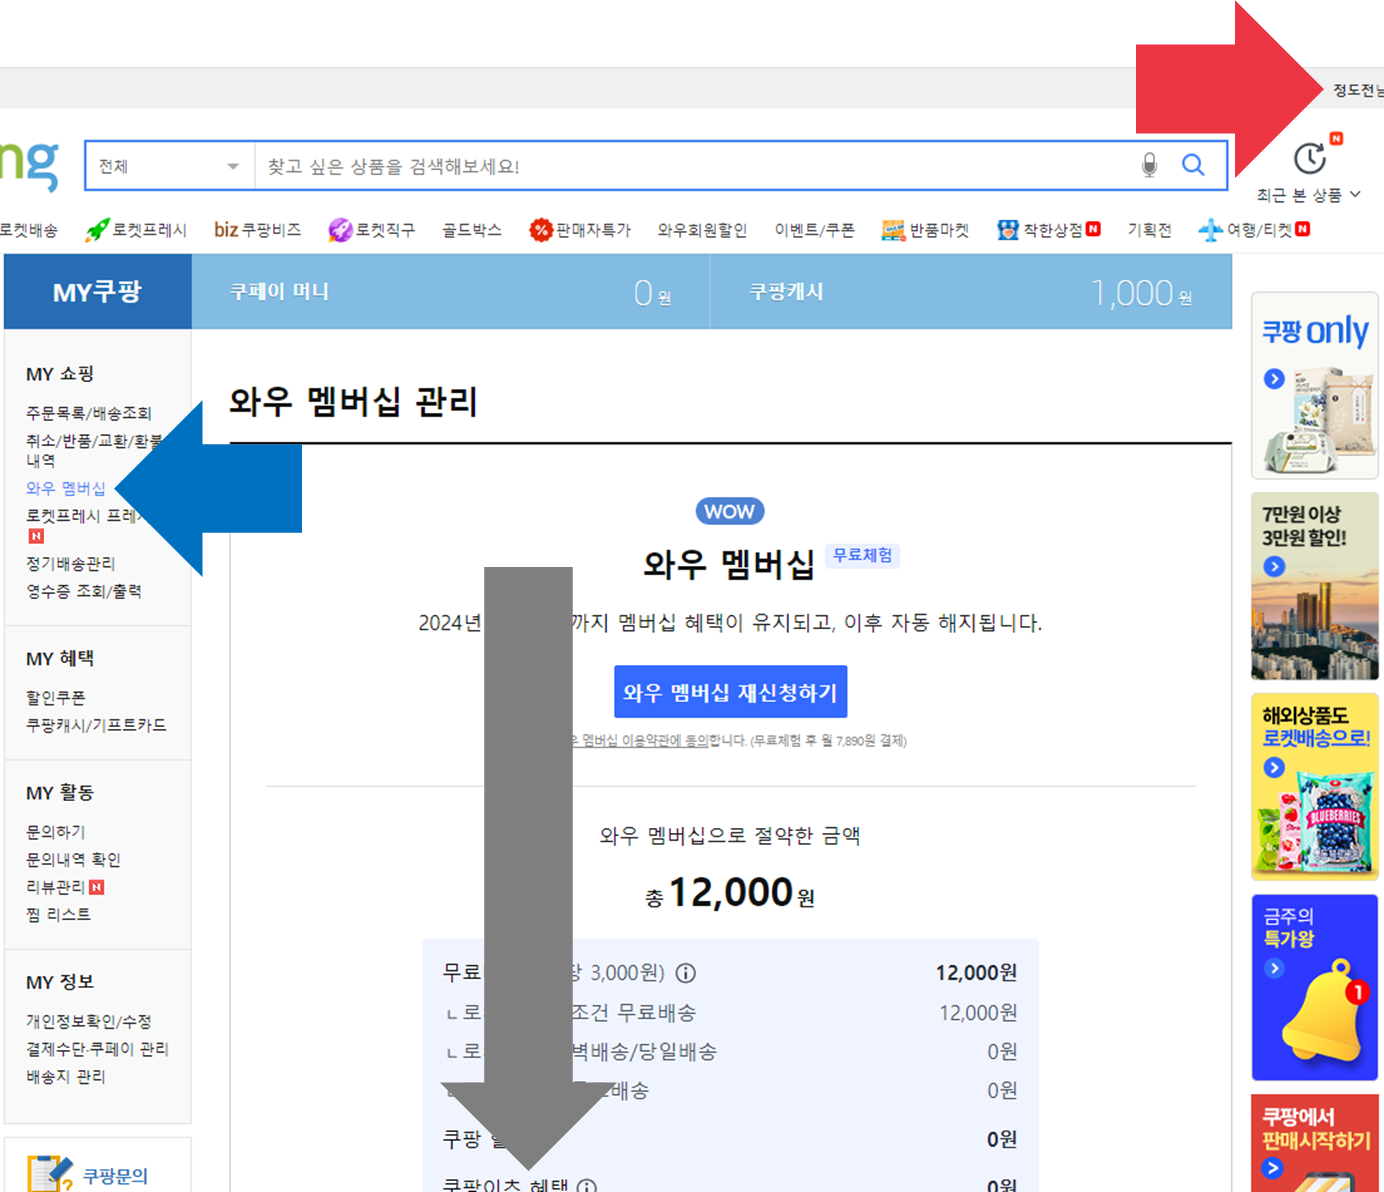Viewport: 1384px width, 1192px height.
Task: Open 할인쿠폰 under MY 혜택
Action: 56,697
